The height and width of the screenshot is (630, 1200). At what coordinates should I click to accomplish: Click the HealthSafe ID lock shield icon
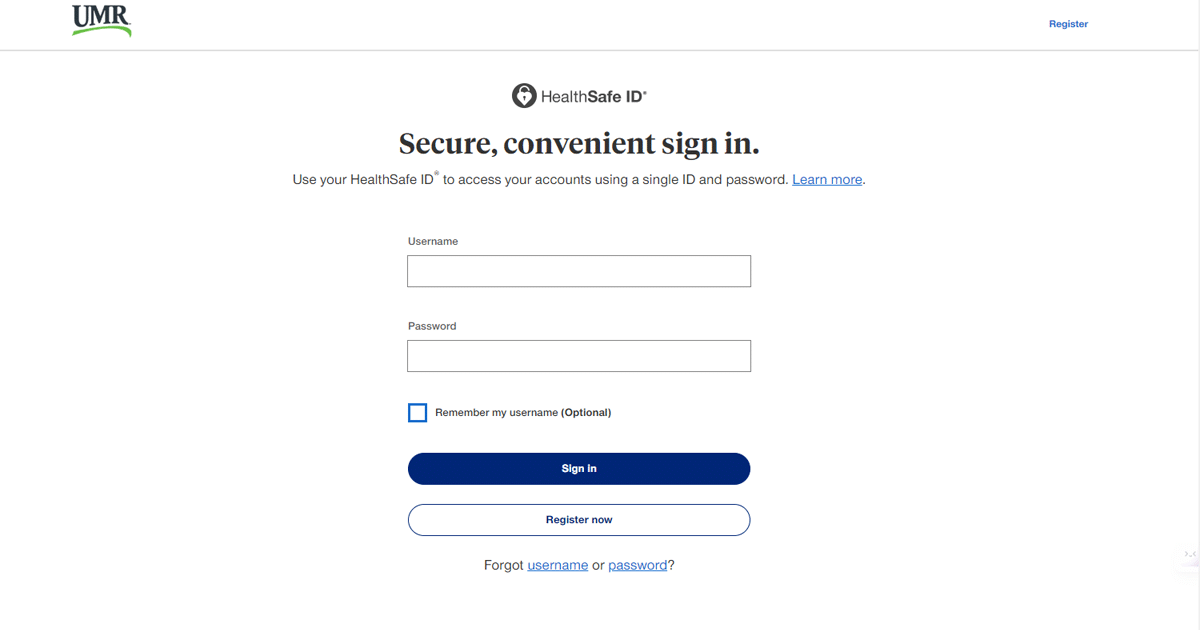(524, 96)
